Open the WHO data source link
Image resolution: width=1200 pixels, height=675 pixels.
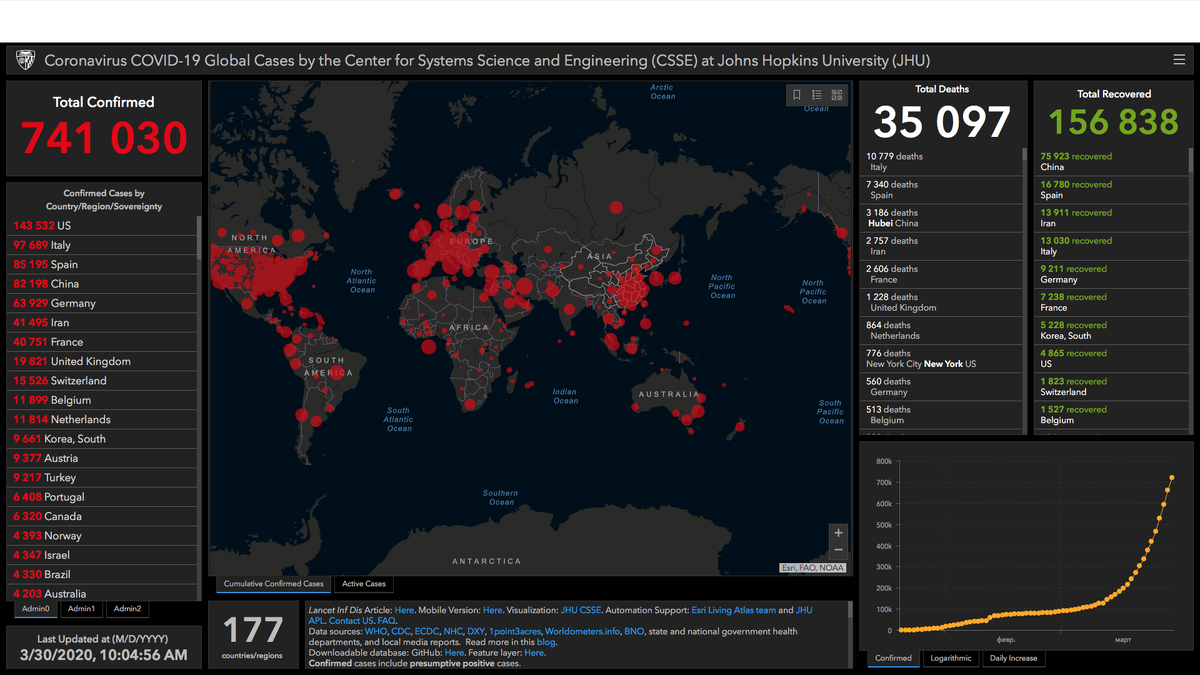click(375, 632)
